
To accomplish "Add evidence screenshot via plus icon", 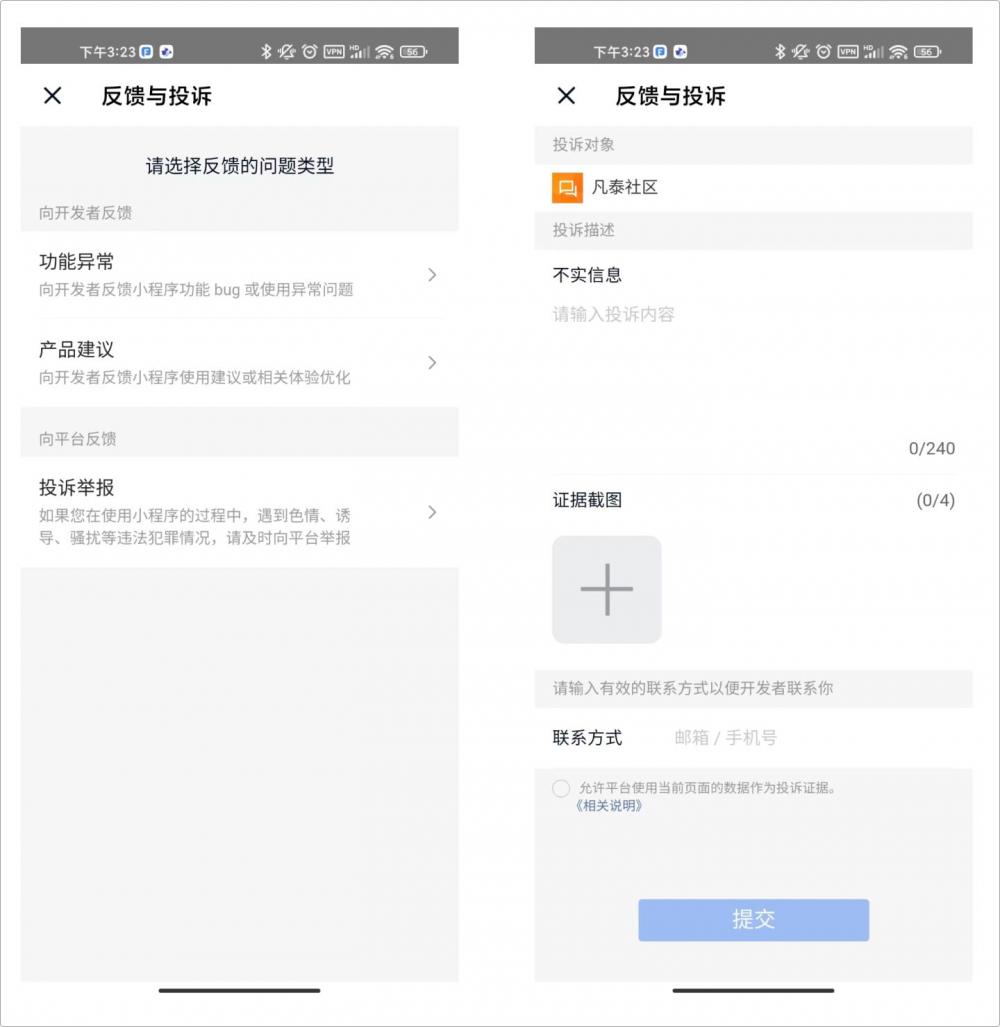I will point(606,589).
